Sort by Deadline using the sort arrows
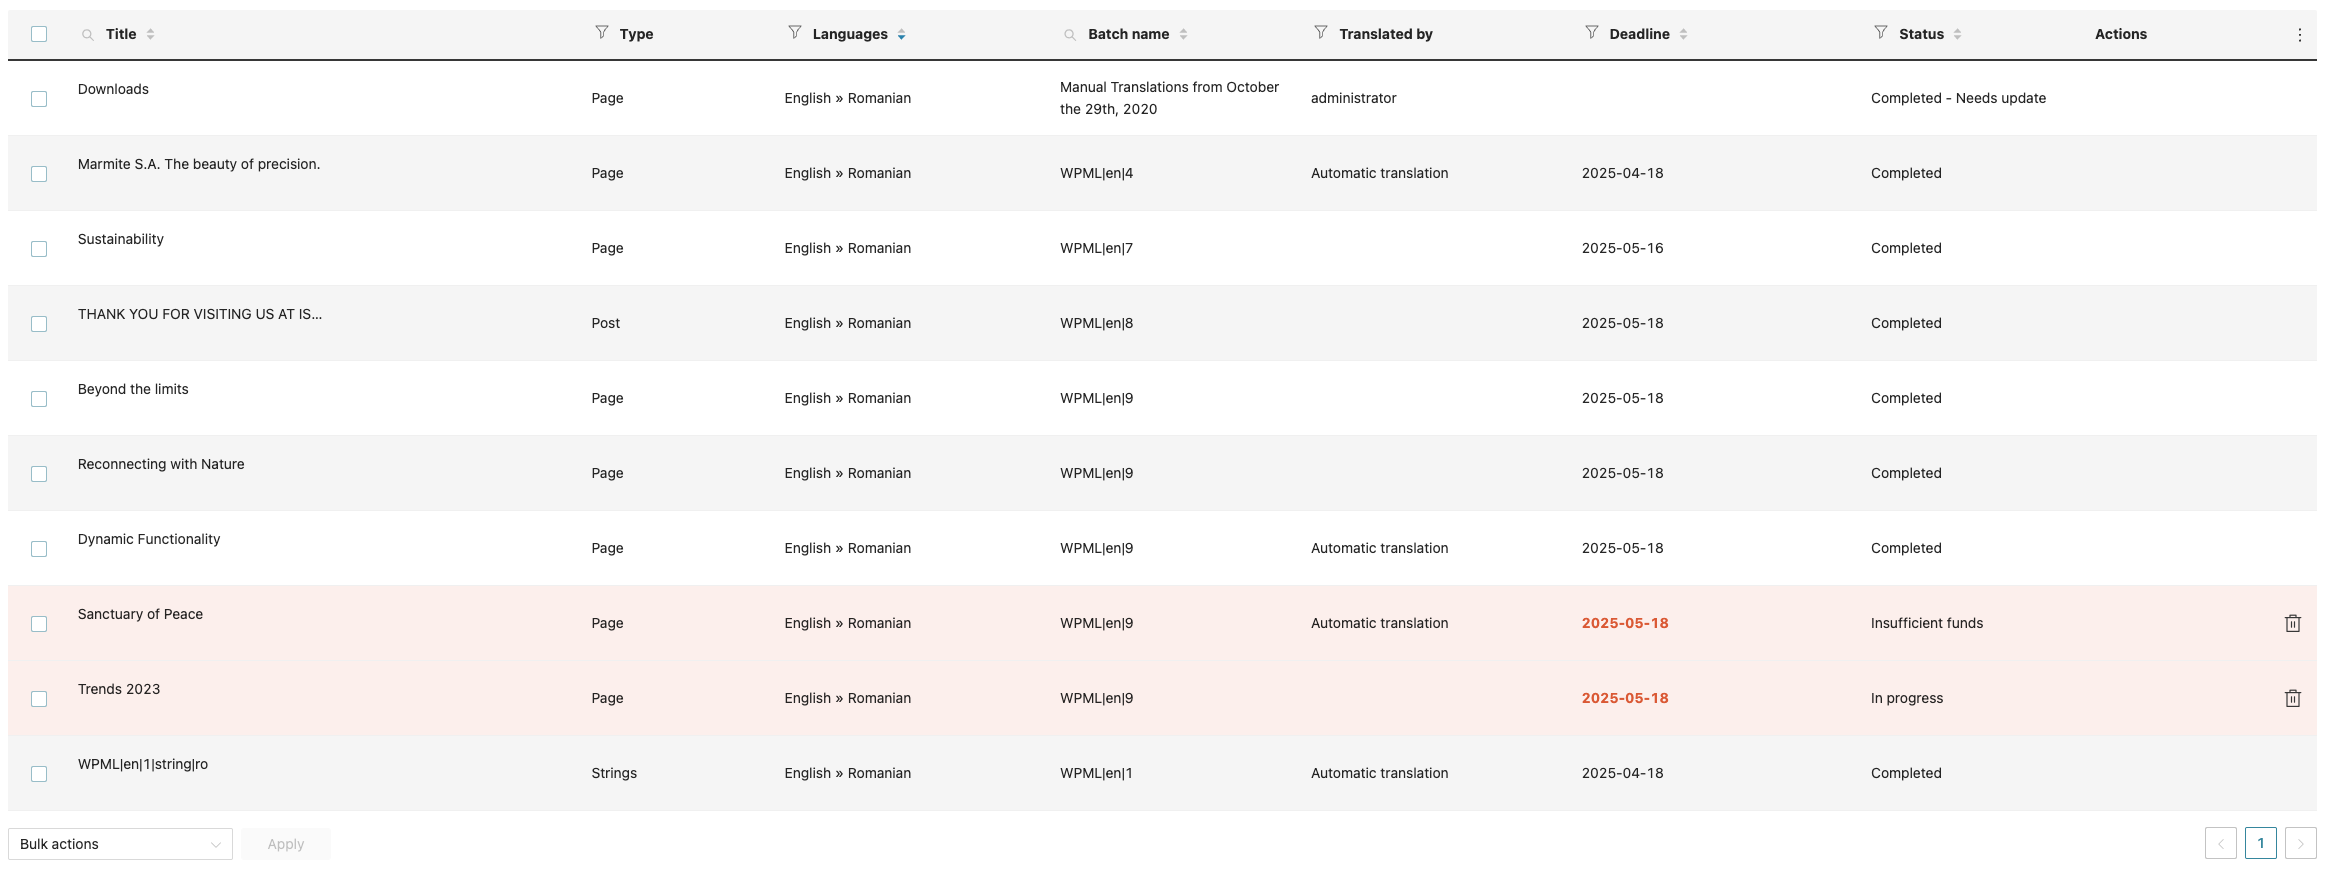Viewport: 2328px width, 877px height. coord(1683,34)
